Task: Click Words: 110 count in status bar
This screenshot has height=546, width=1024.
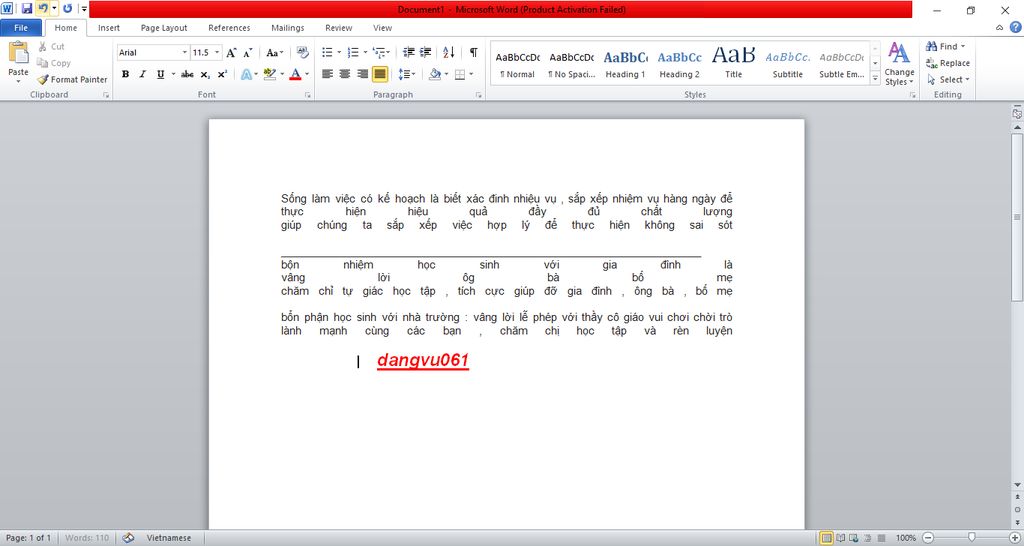Action: [87, 538]
